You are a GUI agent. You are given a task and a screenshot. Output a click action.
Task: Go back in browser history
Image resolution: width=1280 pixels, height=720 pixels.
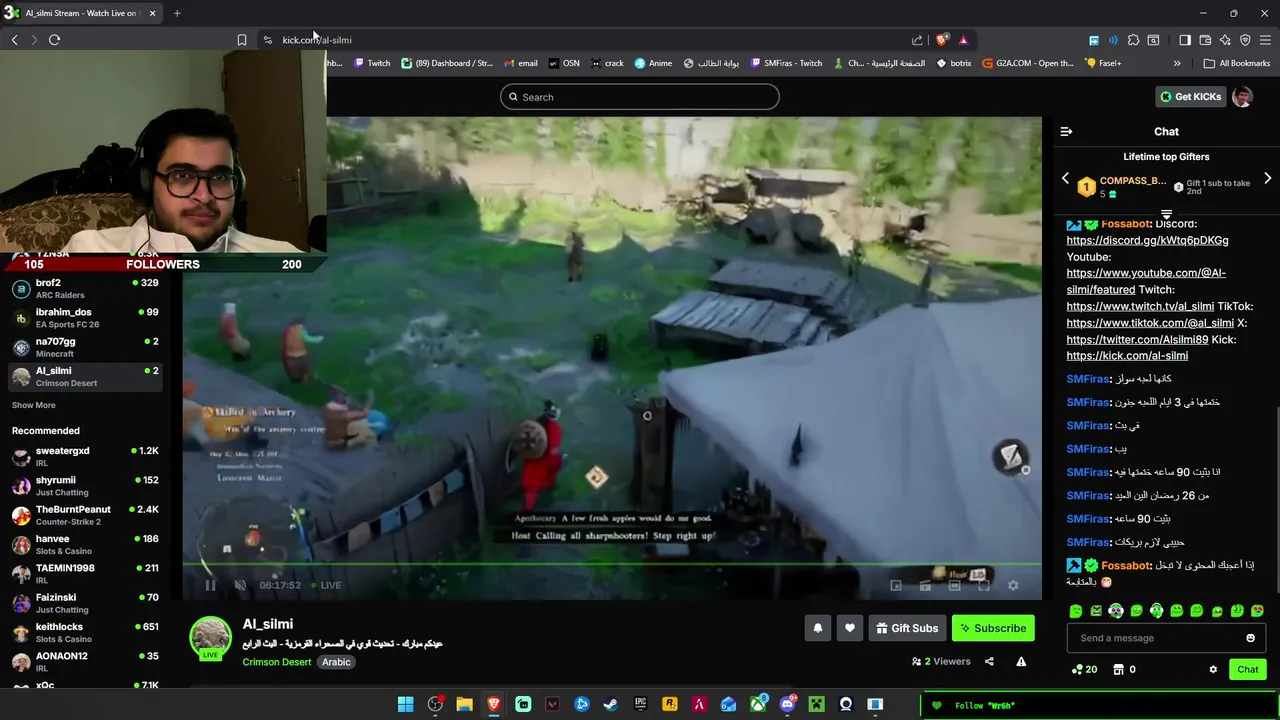click(x=14, y=40)
